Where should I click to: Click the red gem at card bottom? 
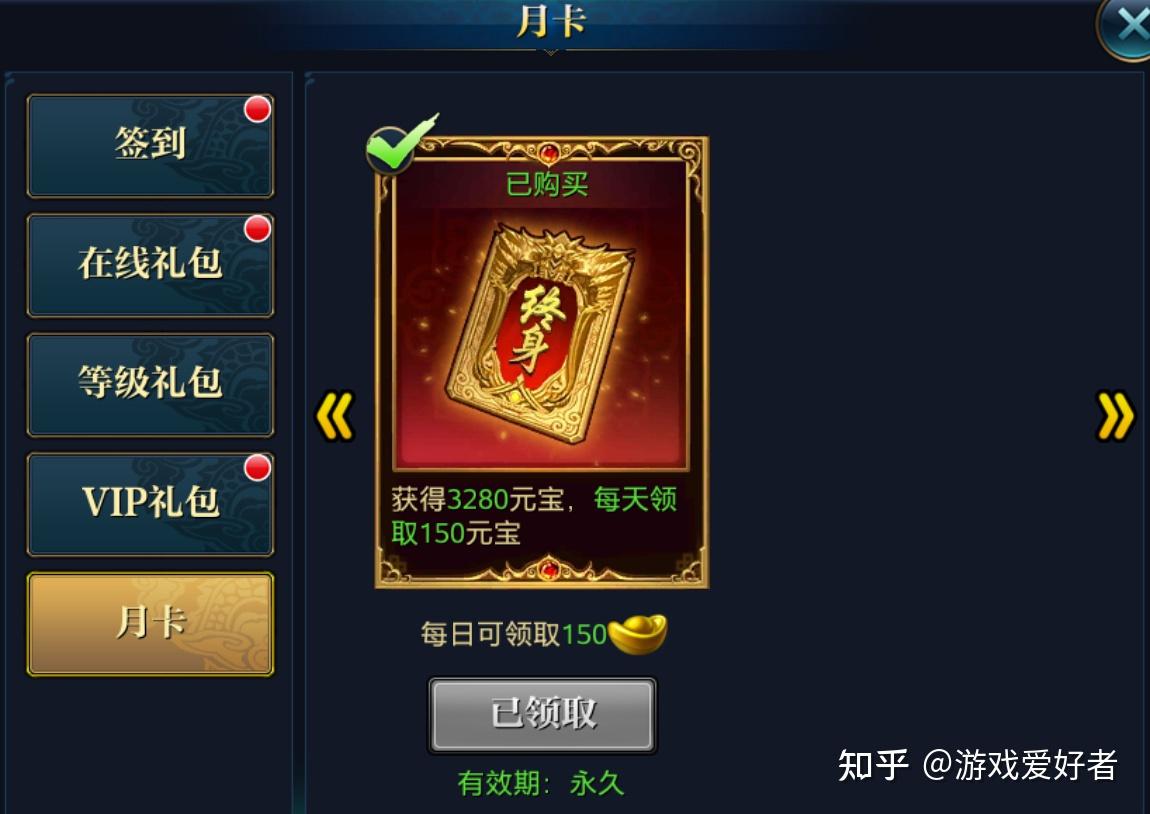pos(549,569)
